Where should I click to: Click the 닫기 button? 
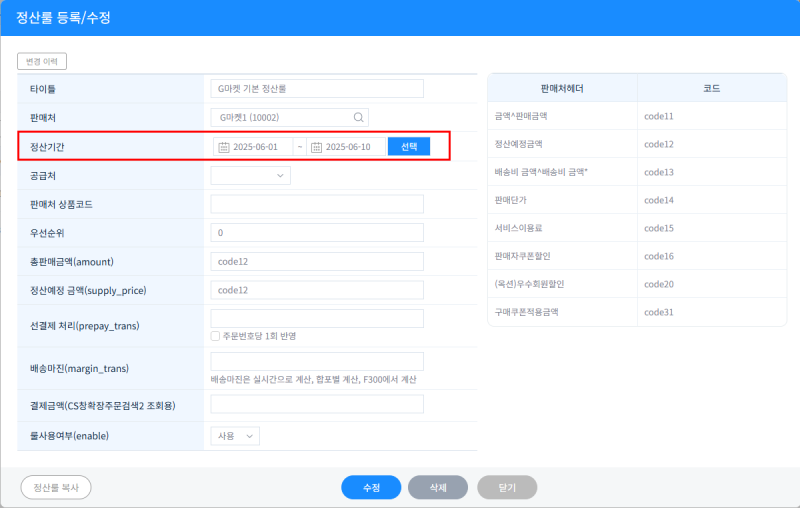click(x=507, y=488)
